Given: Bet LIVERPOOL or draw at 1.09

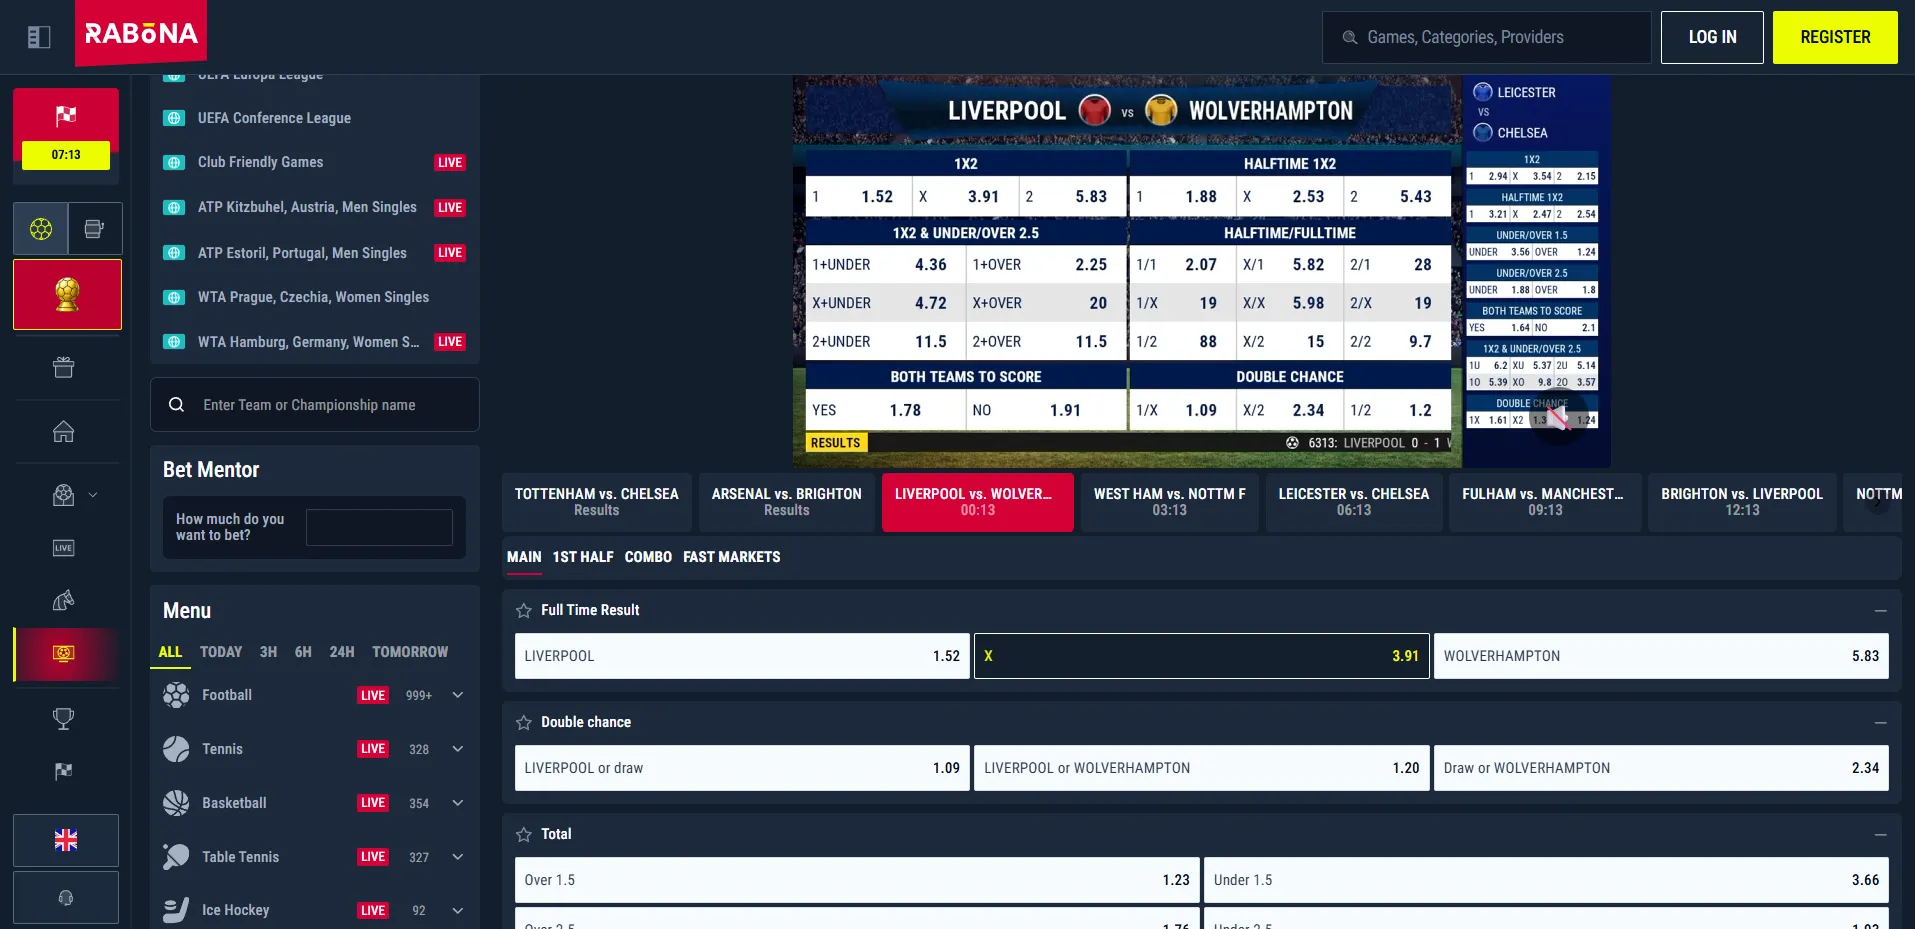Looking at the screenshot, I should point(742,768).
